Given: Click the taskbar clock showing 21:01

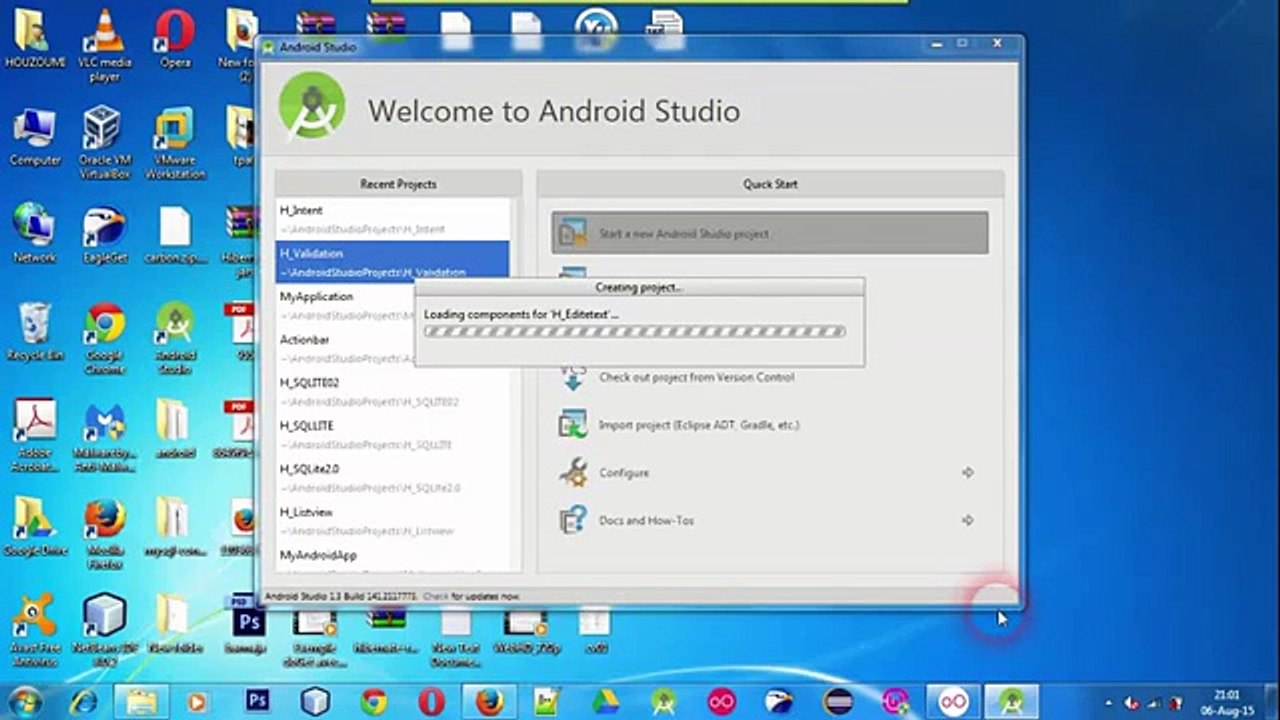Looking at the screenshot, I should [x=1225, y=702].
